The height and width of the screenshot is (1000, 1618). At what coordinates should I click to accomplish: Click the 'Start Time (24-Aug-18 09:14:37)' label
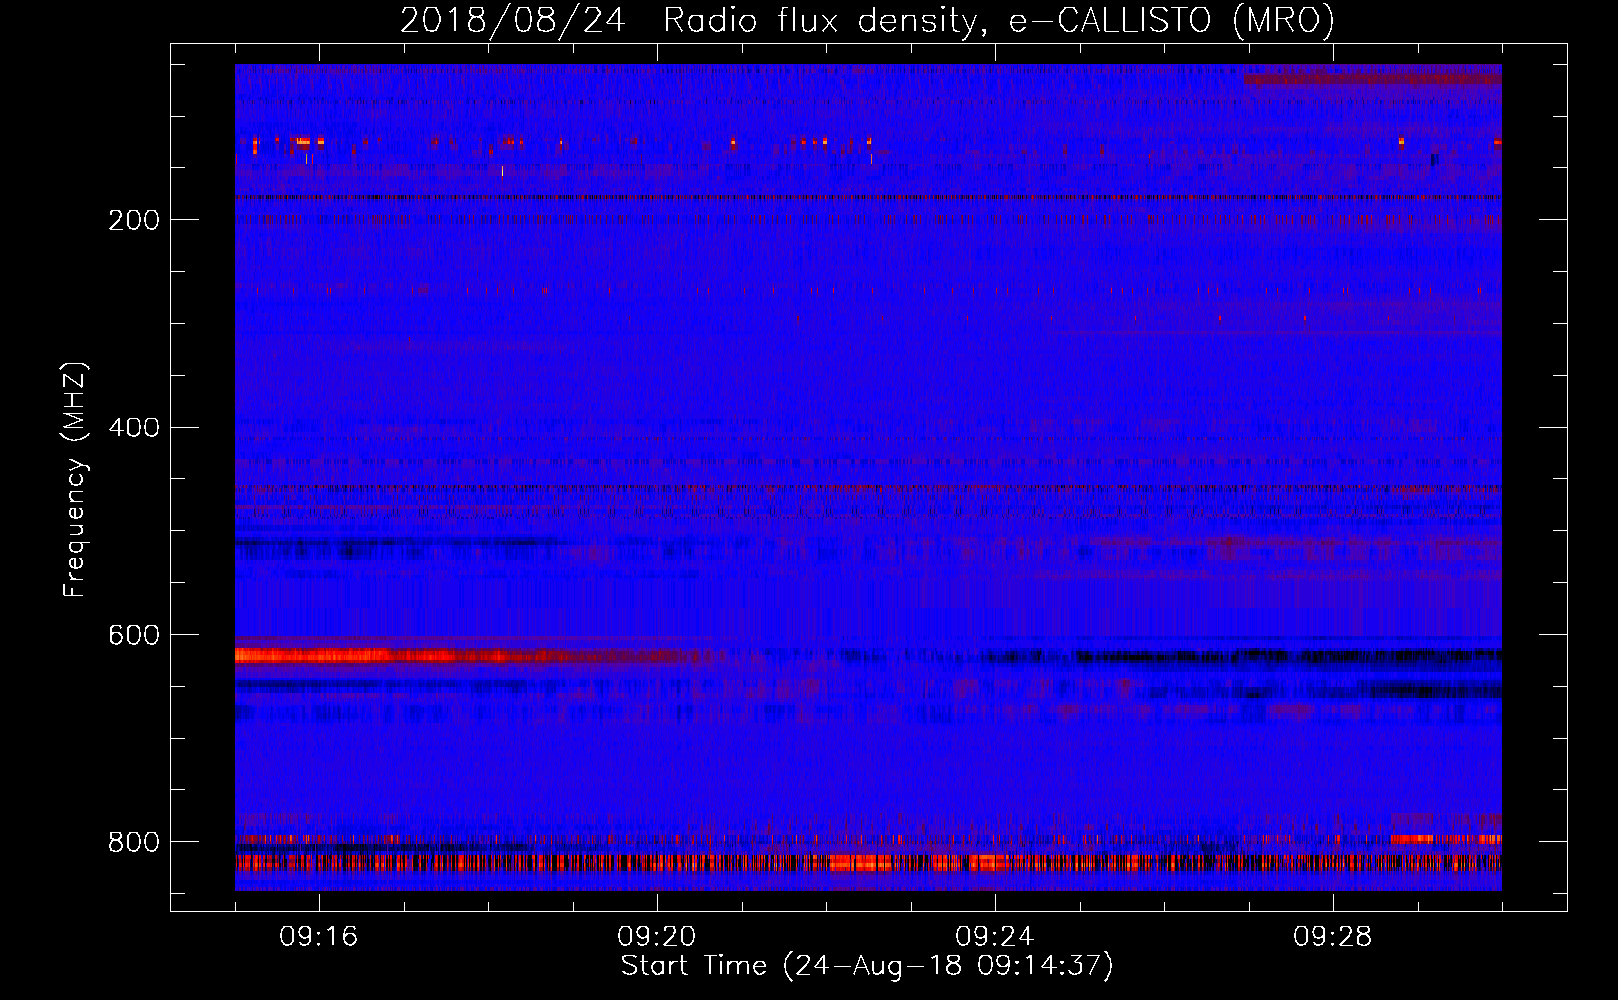[867, 966]
